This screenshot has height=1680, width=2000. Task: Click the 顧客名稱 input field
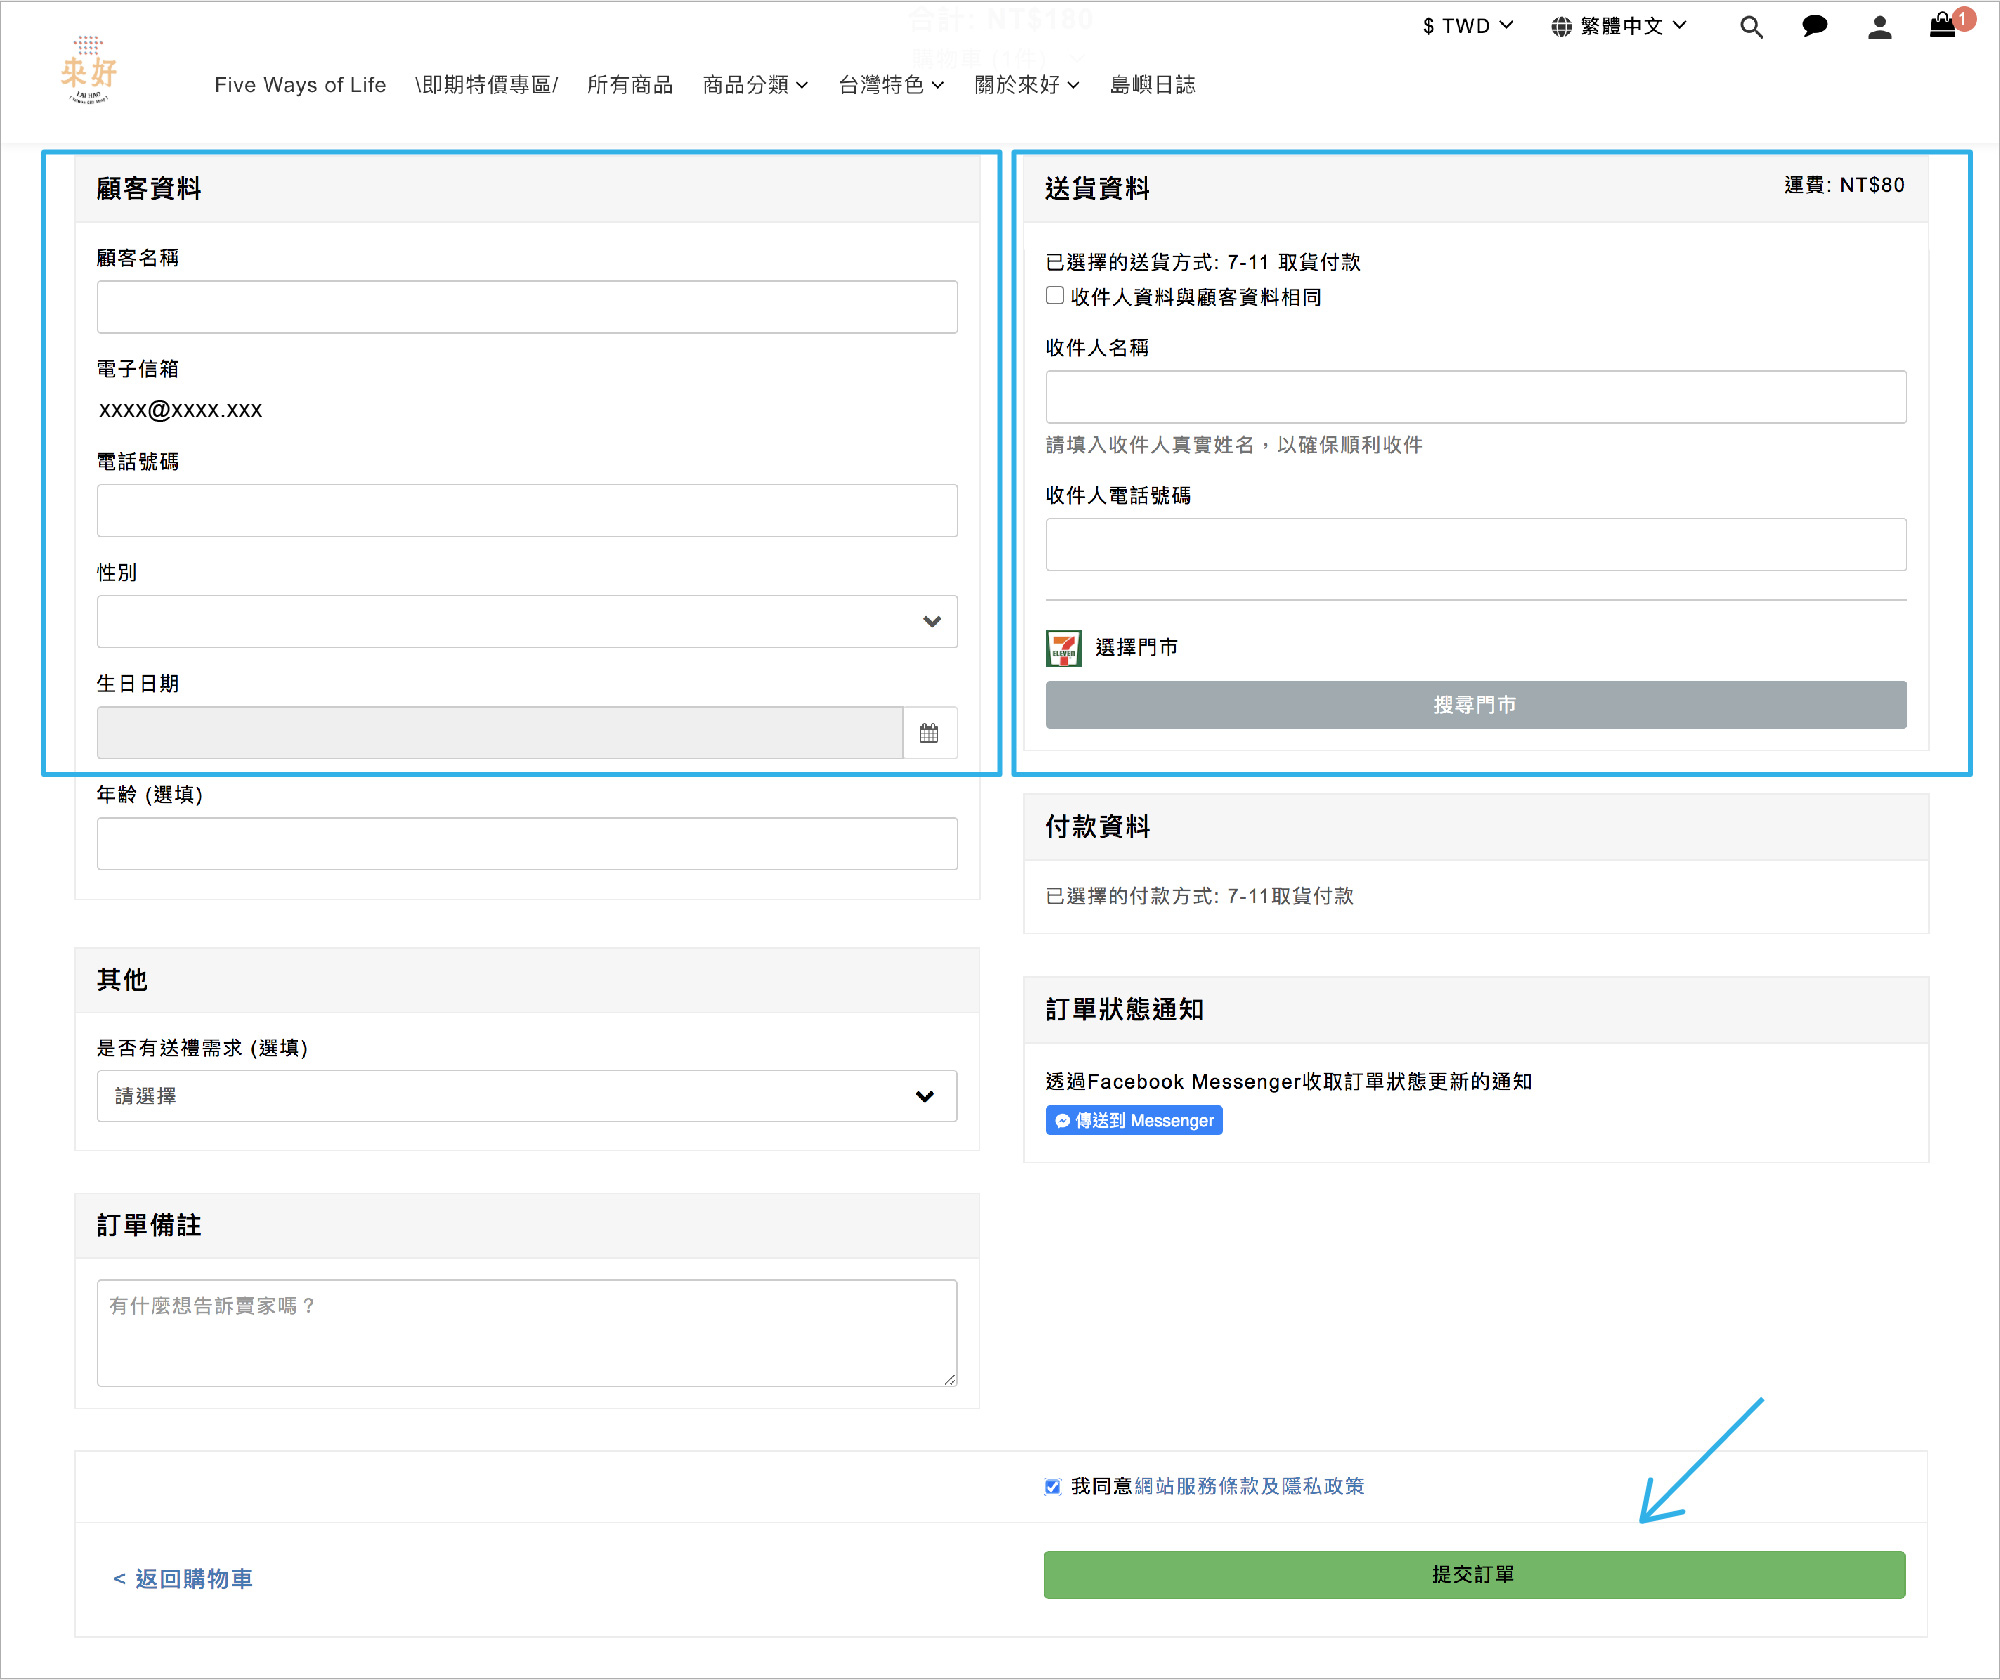pyautogui.click(x=527, y=307)
